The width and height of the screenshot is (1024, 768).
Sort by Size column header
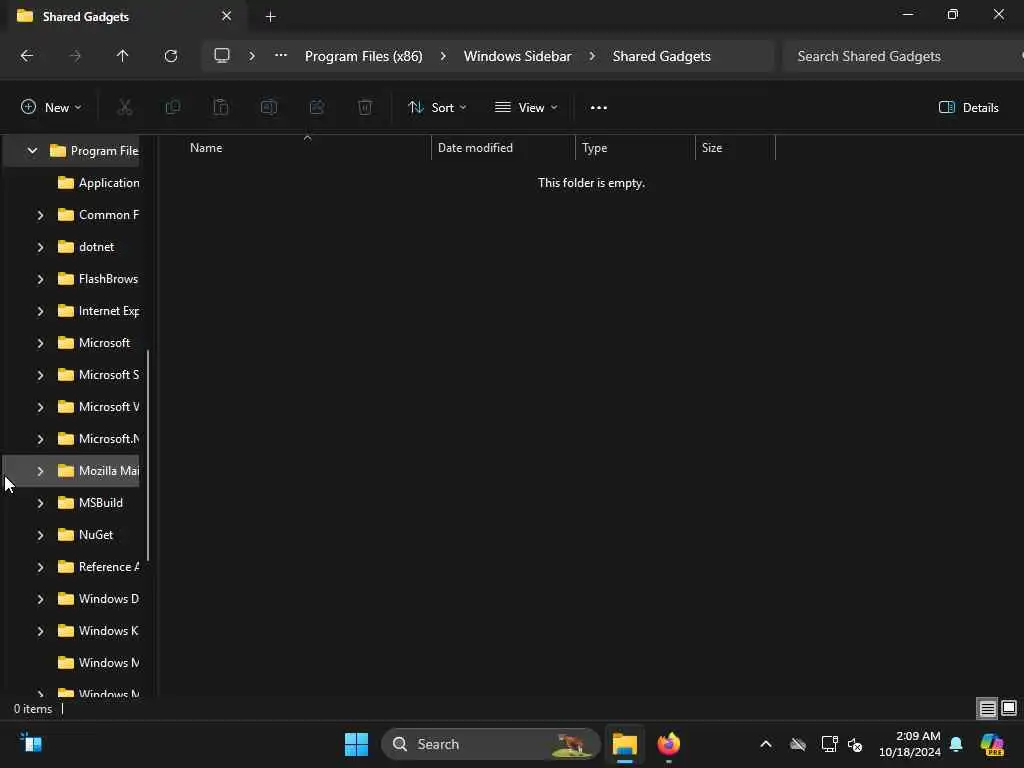[735, 148]
